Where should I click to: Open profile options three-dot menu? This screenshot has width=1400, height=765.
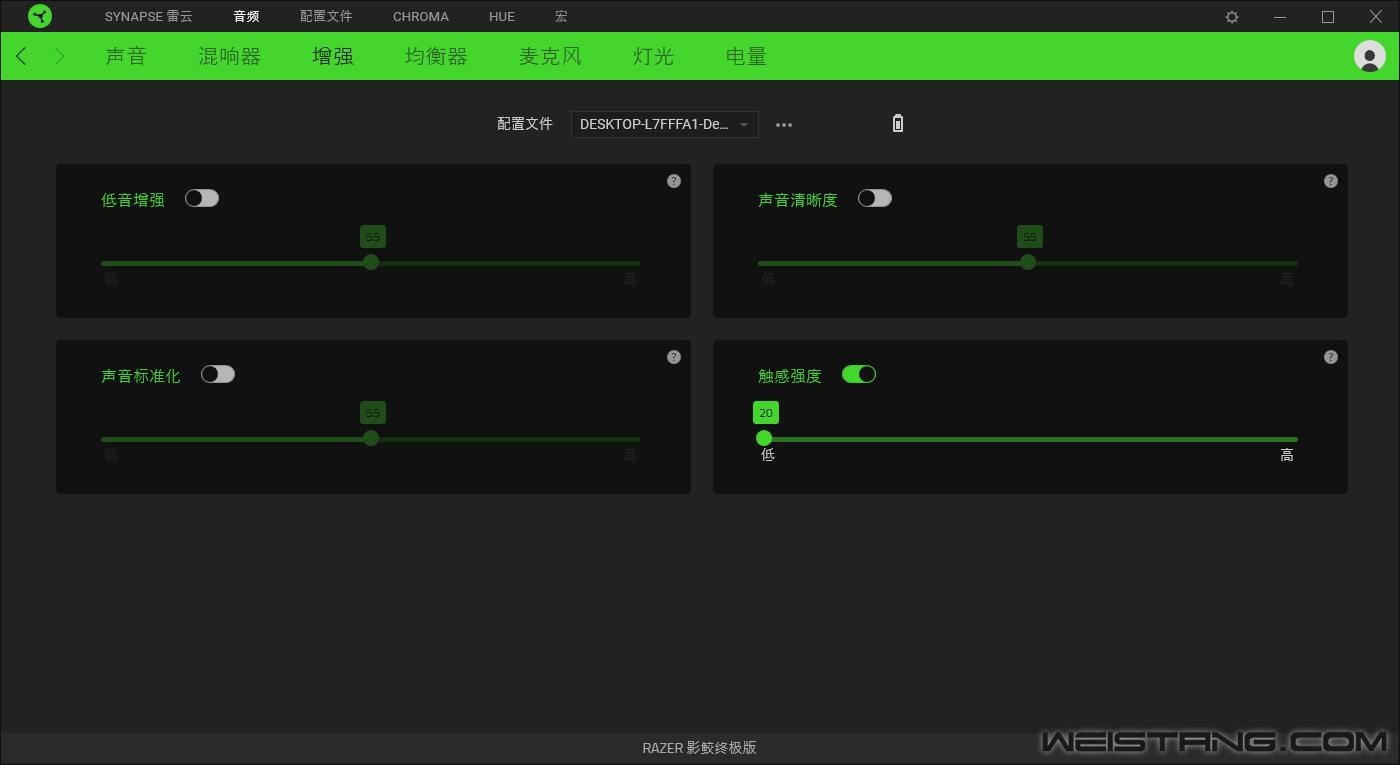784,125
